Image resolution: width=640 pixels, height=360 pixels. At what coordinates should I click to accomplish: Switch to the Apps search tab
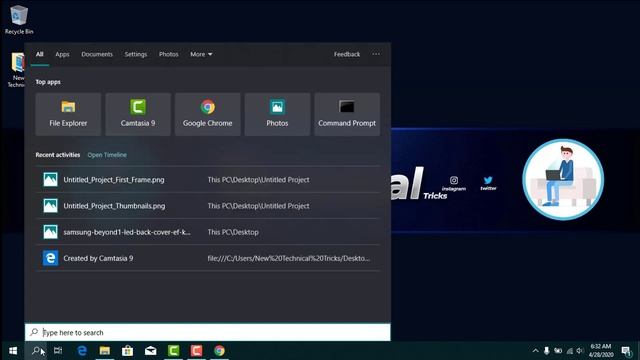(x=62, y=54)
